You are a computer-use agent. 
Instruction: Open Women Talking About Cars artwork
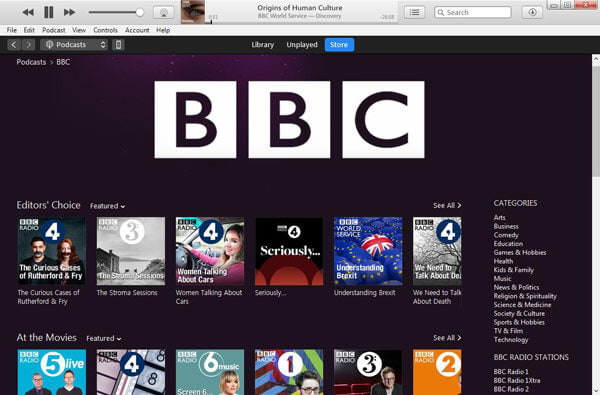point(210,251)
